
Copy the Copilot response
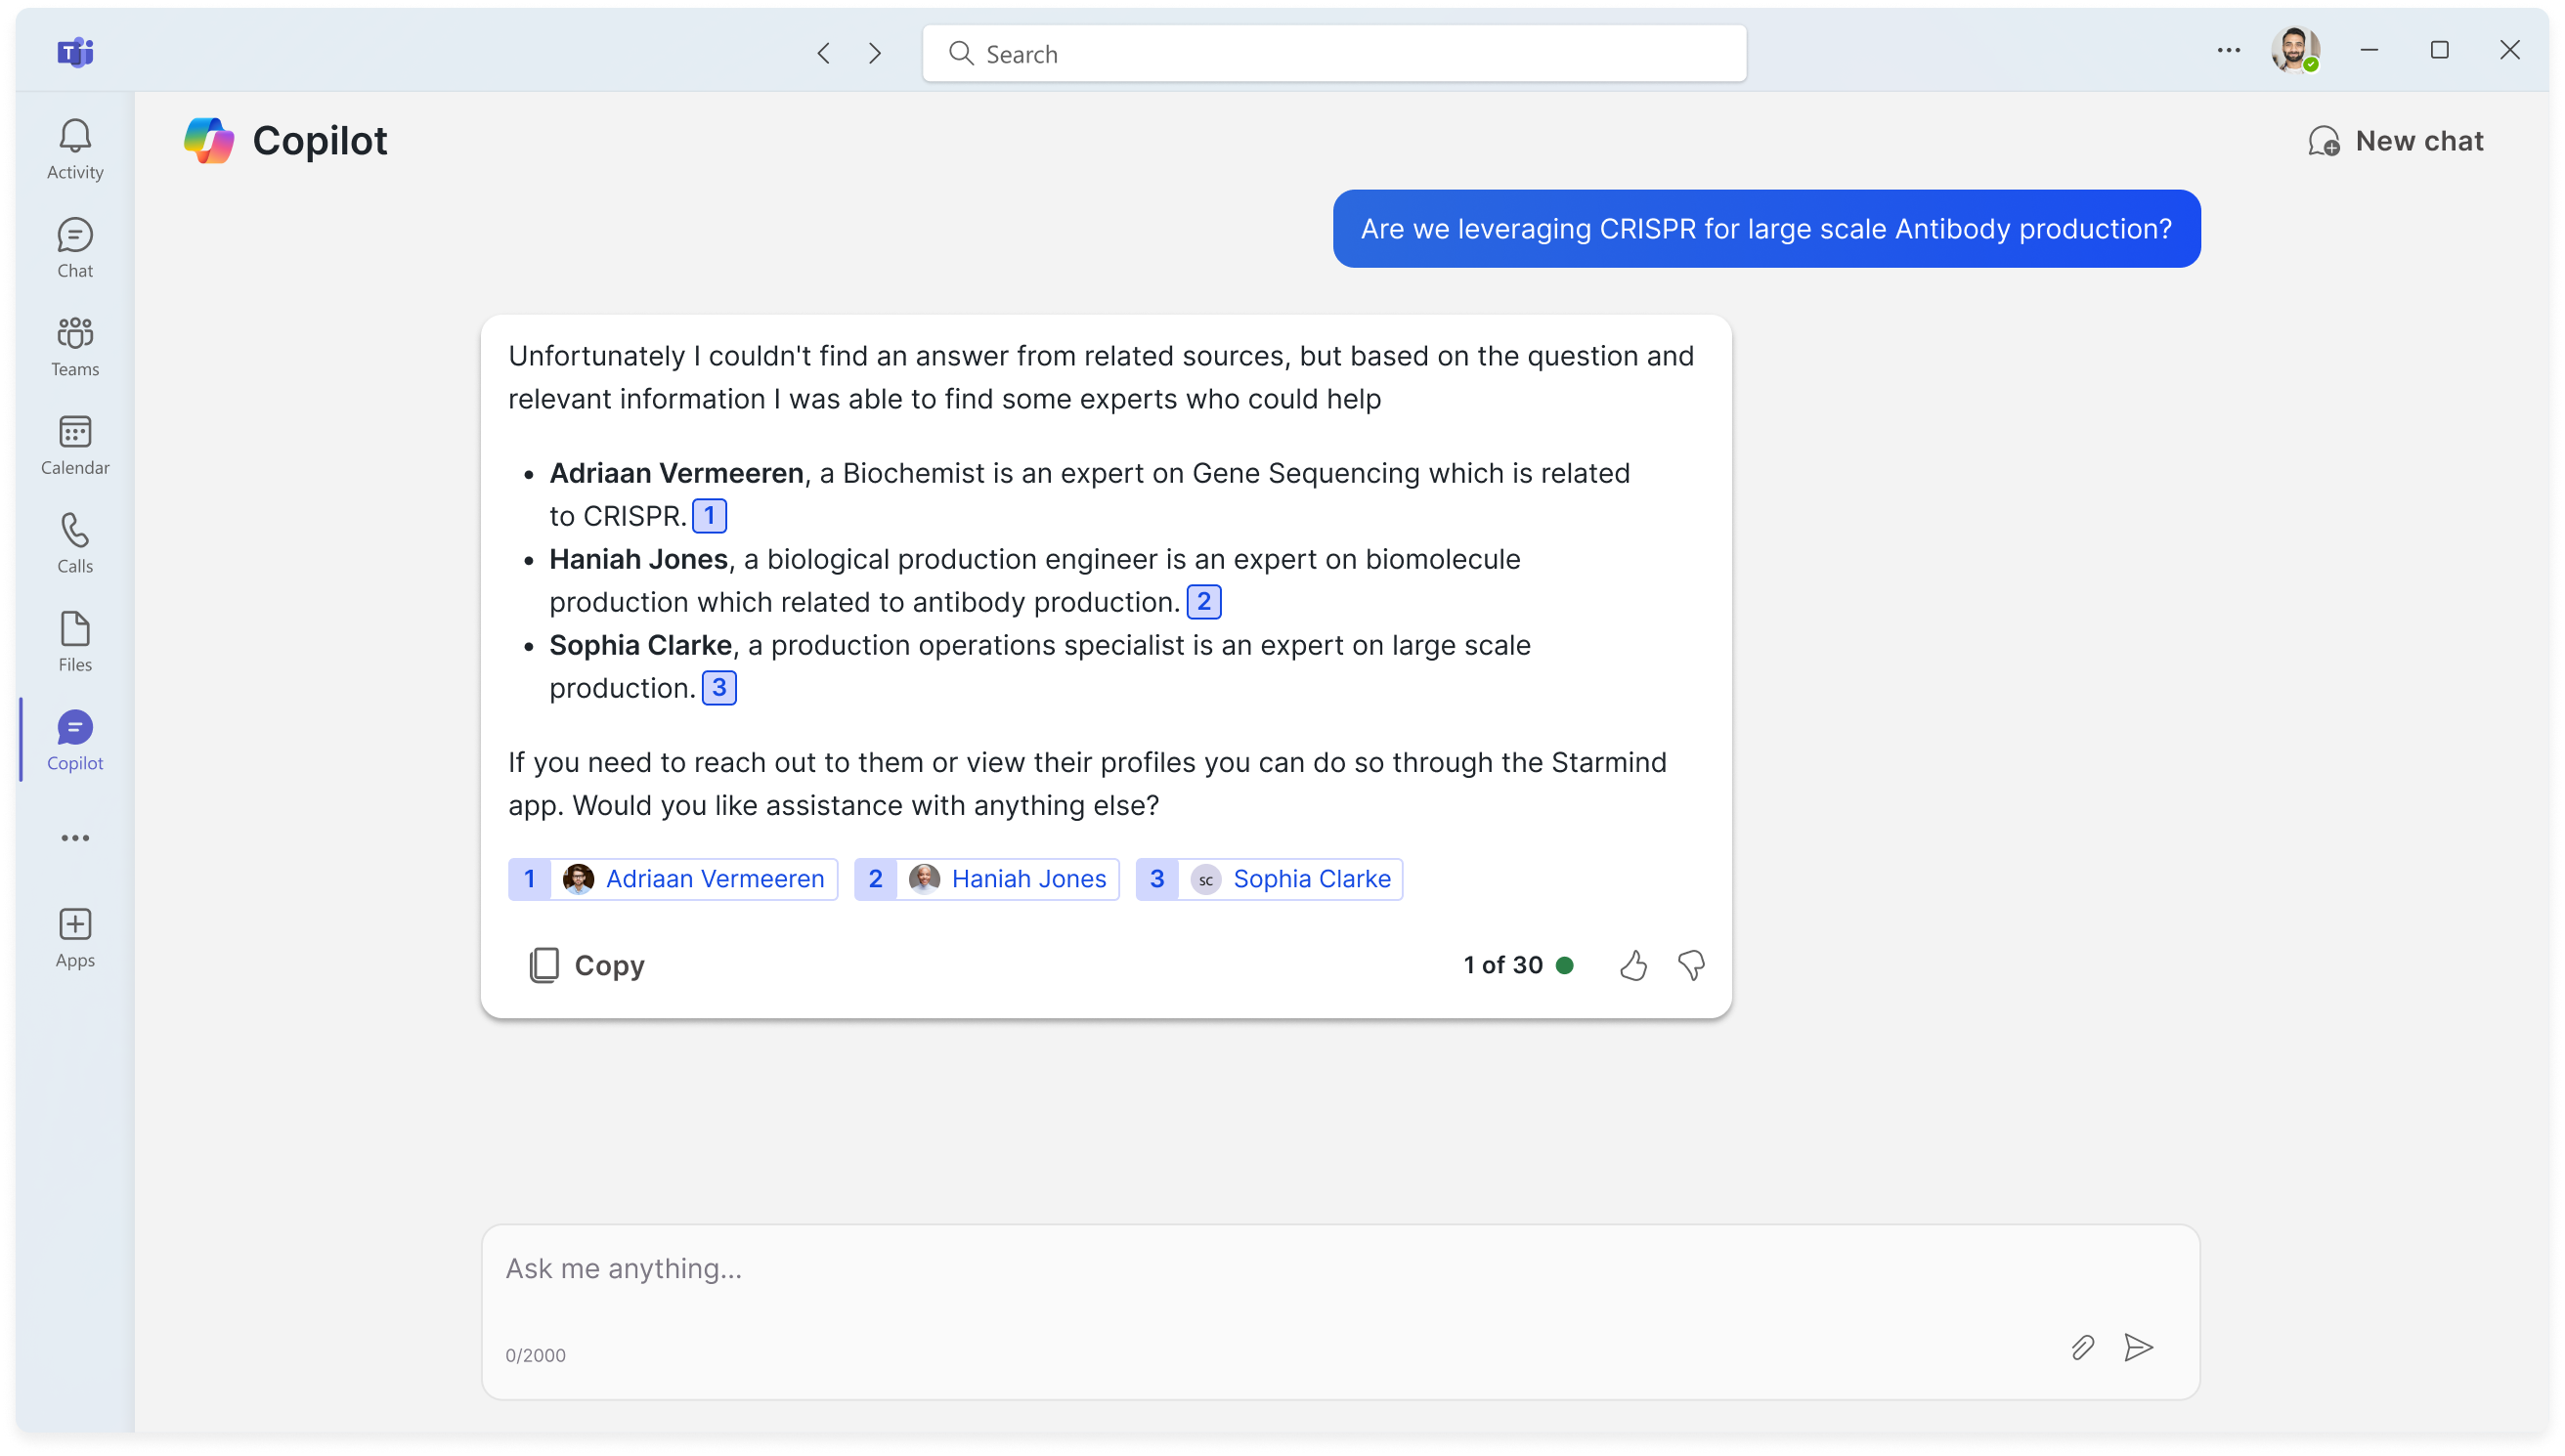tap(587, 965)
